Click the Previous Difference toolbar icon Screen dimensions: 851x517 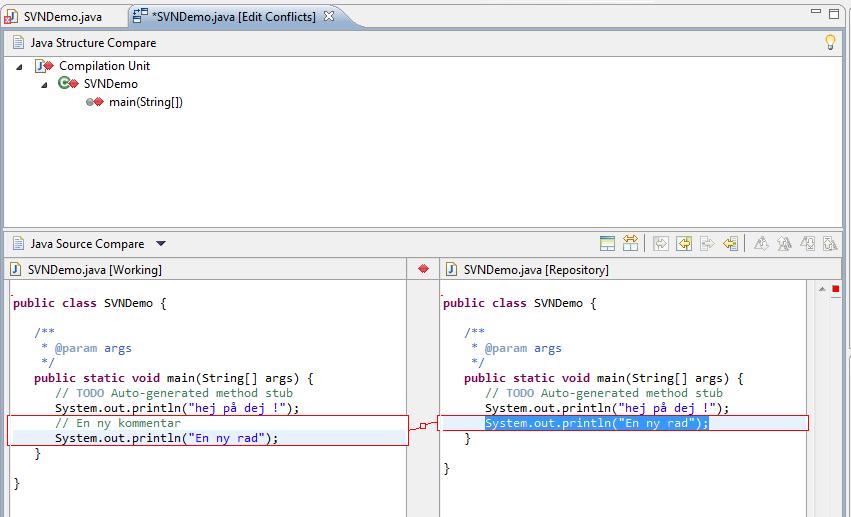784,244
